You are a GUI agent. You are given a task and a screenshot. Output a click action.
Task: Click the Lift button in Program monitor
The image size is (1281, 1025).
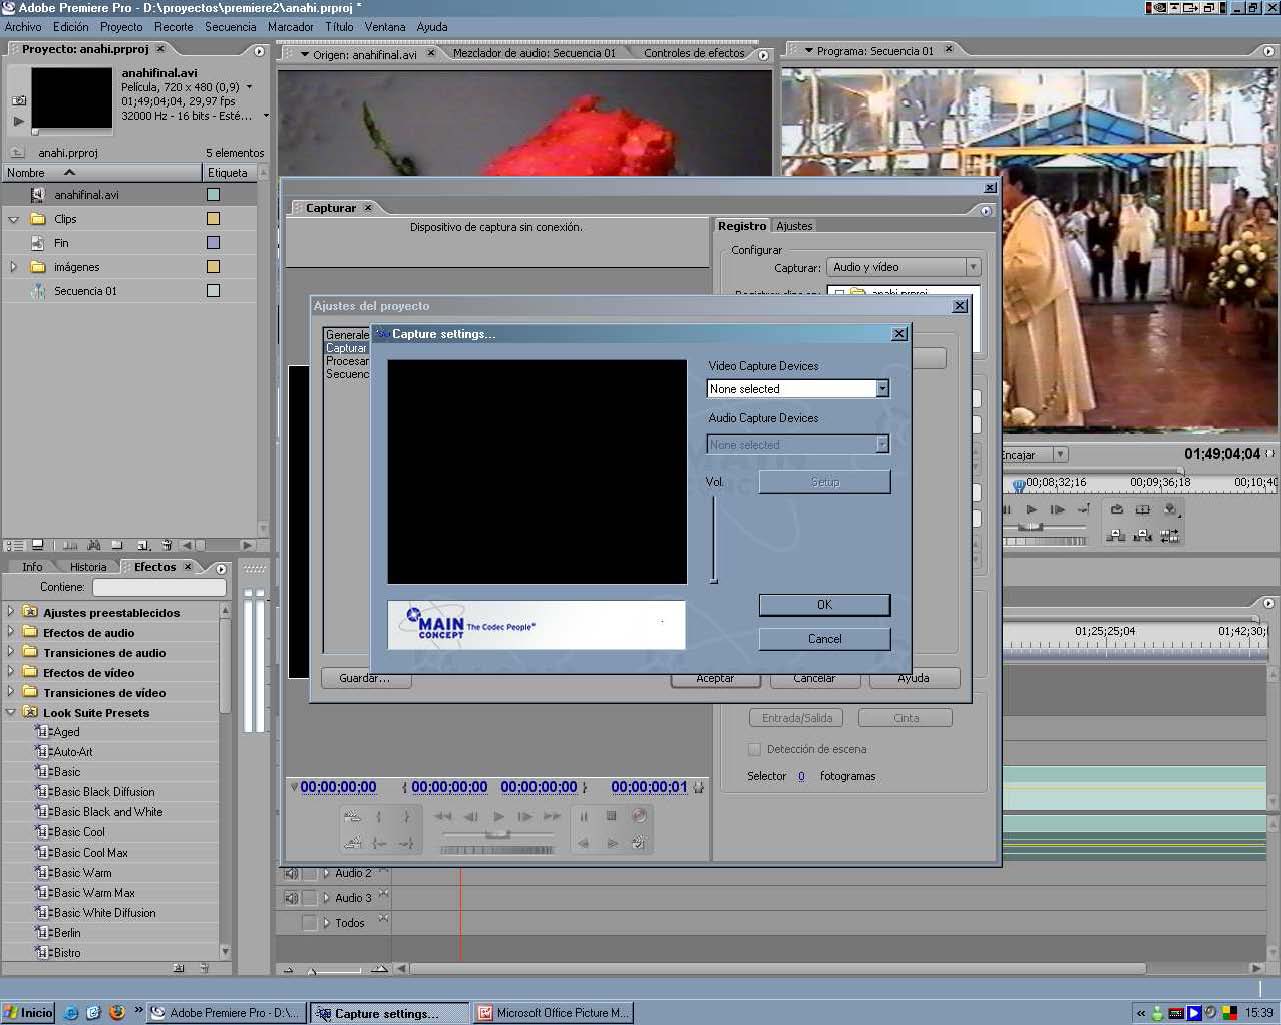point(1117,536)
